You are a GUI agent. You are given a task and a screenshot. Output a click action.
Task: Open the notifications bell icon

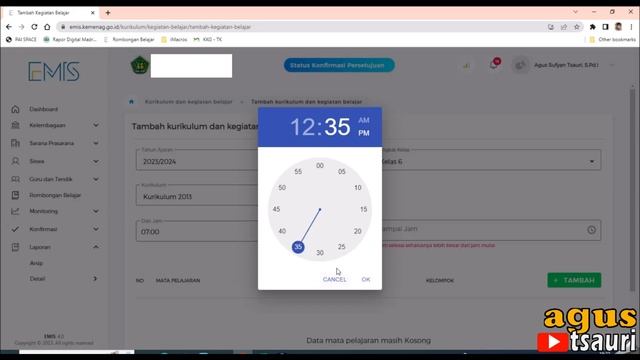pos(494,64)
